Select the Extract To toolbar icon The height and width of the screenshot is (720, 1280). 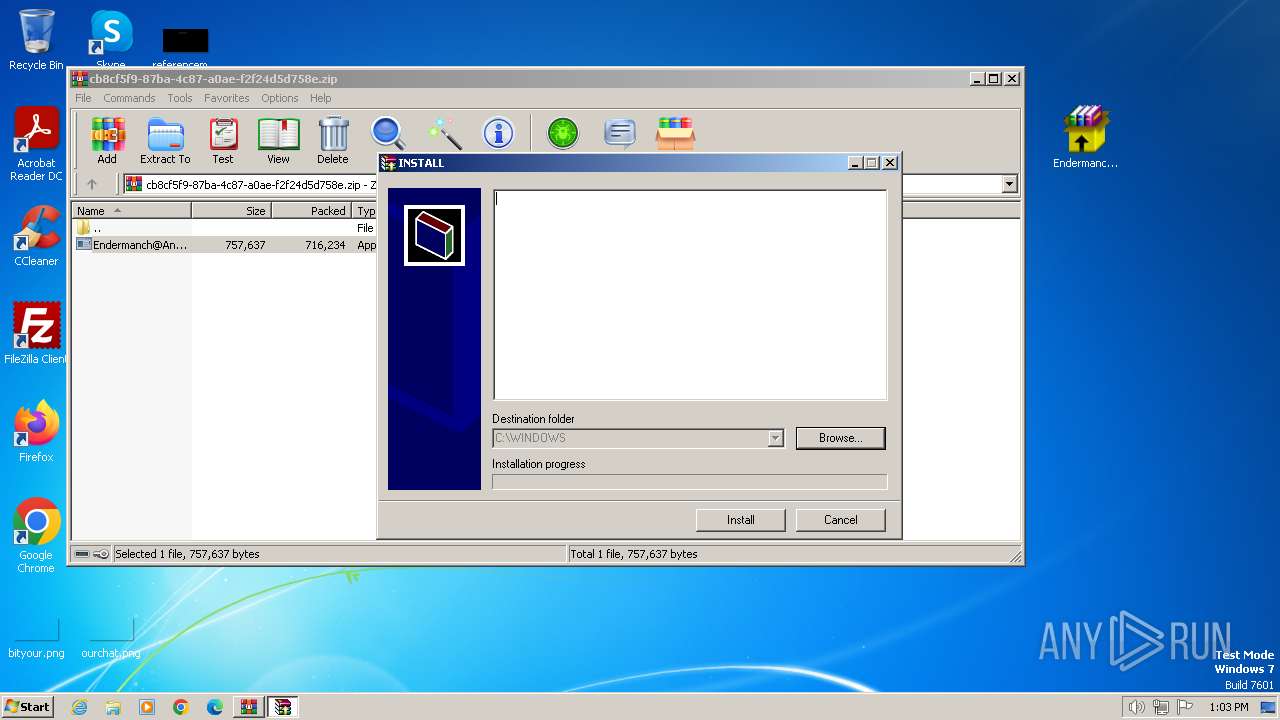coord(165,140)
